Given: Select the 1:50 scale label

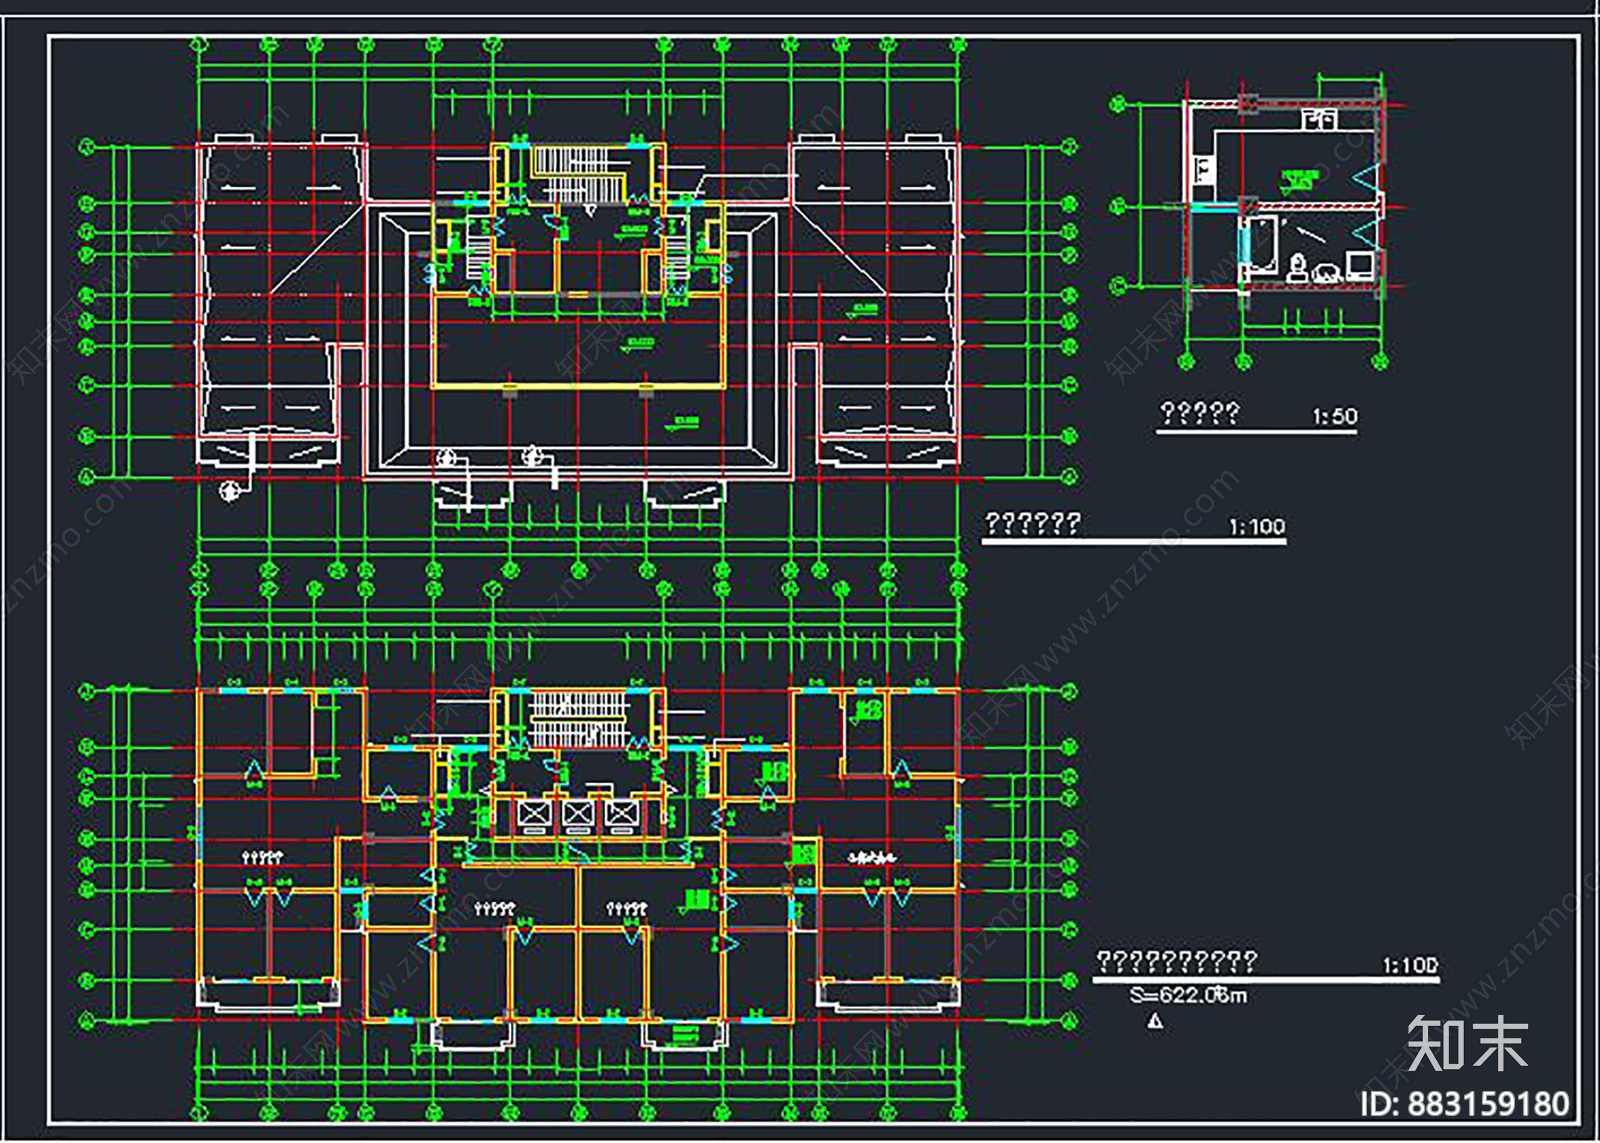Looking at the screenshot, I should pos(1335,416).
